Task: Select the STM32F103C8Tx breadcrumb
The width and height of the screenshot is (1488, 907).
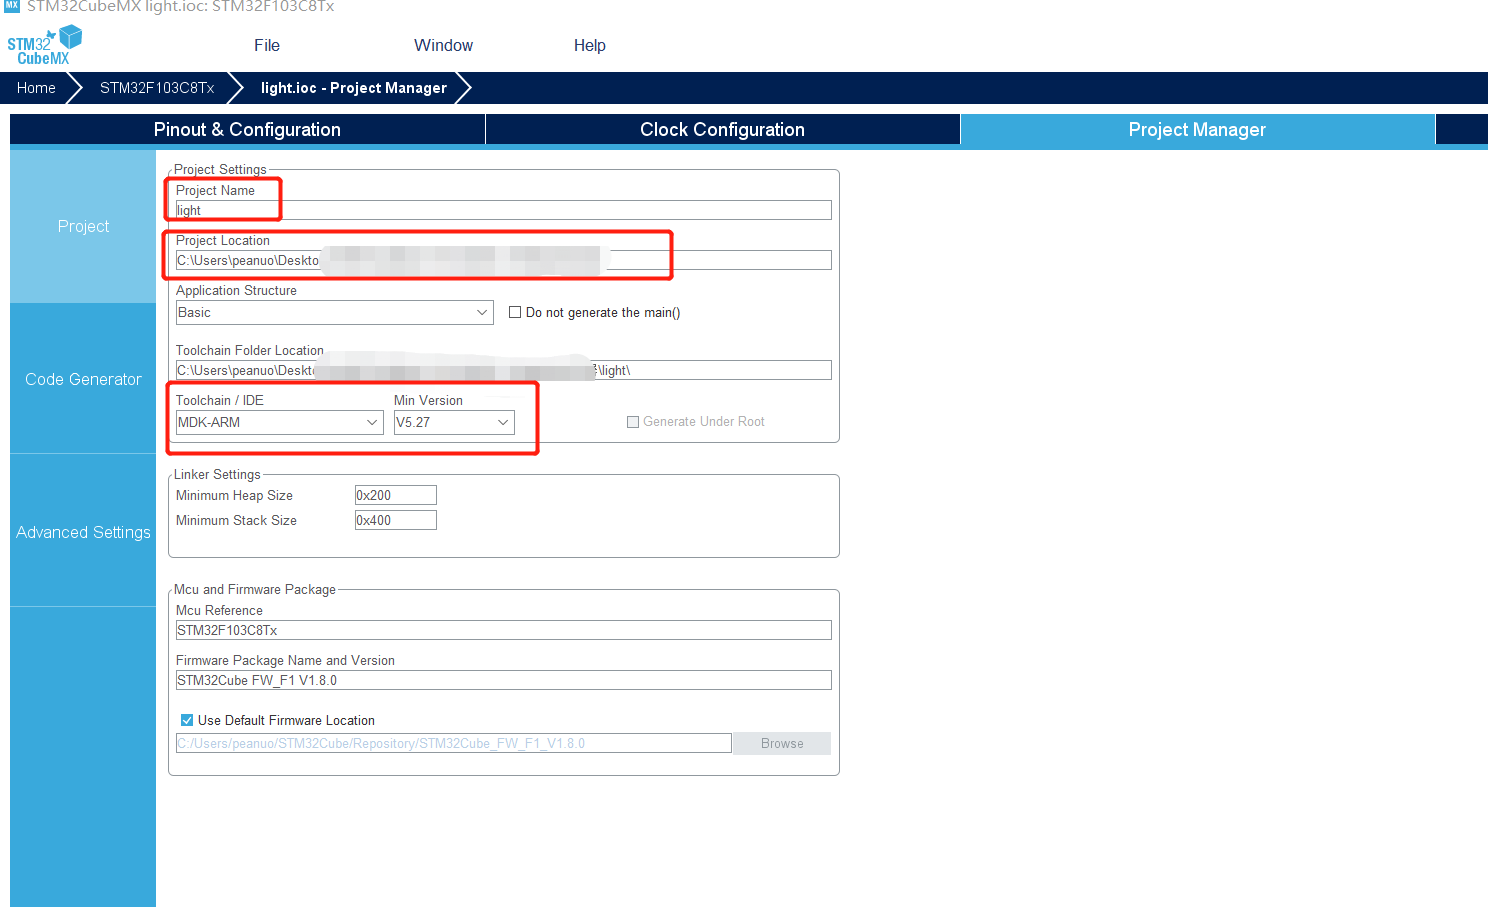Action: [157, 88]
